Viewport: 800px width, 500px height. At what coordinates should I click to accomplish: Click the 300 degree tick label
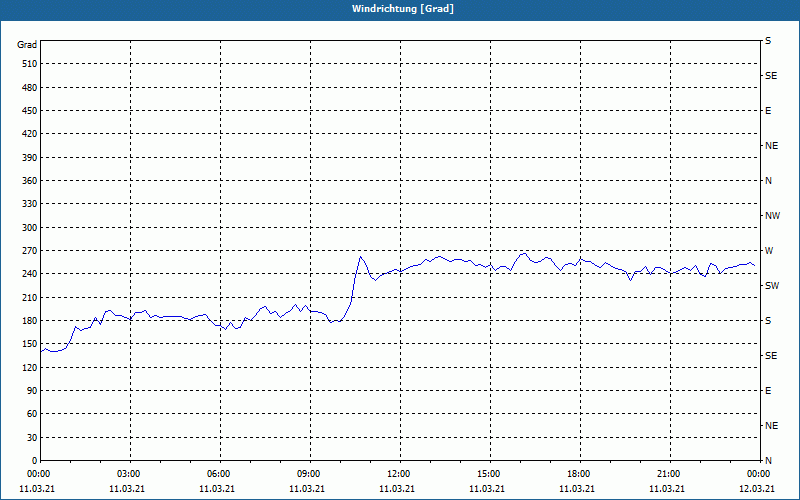30,228
